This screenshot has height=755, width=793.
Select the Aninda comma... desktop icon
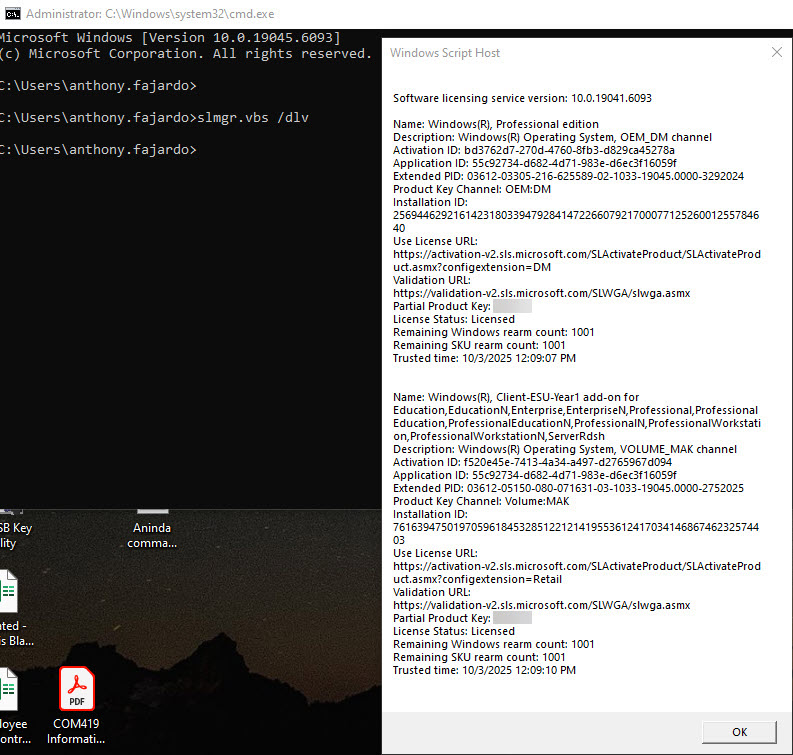tap(152, 529)
